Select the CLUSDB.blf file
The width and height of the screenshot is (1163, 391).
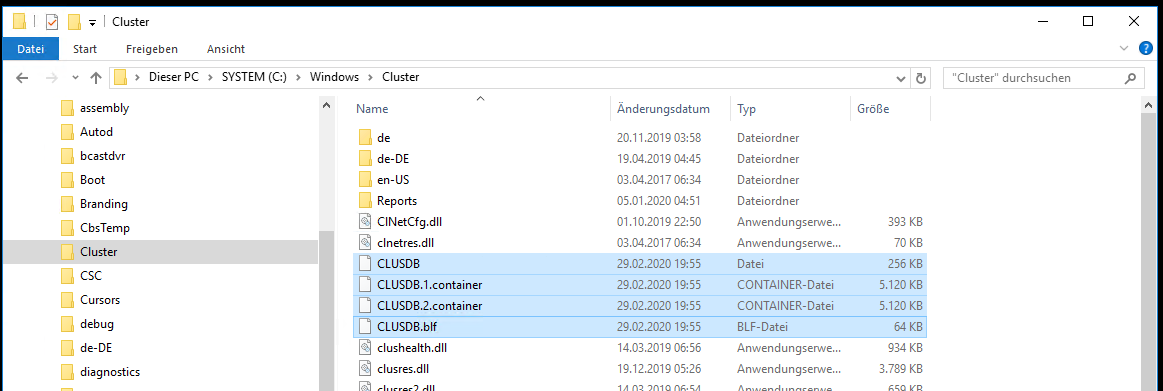639,326
